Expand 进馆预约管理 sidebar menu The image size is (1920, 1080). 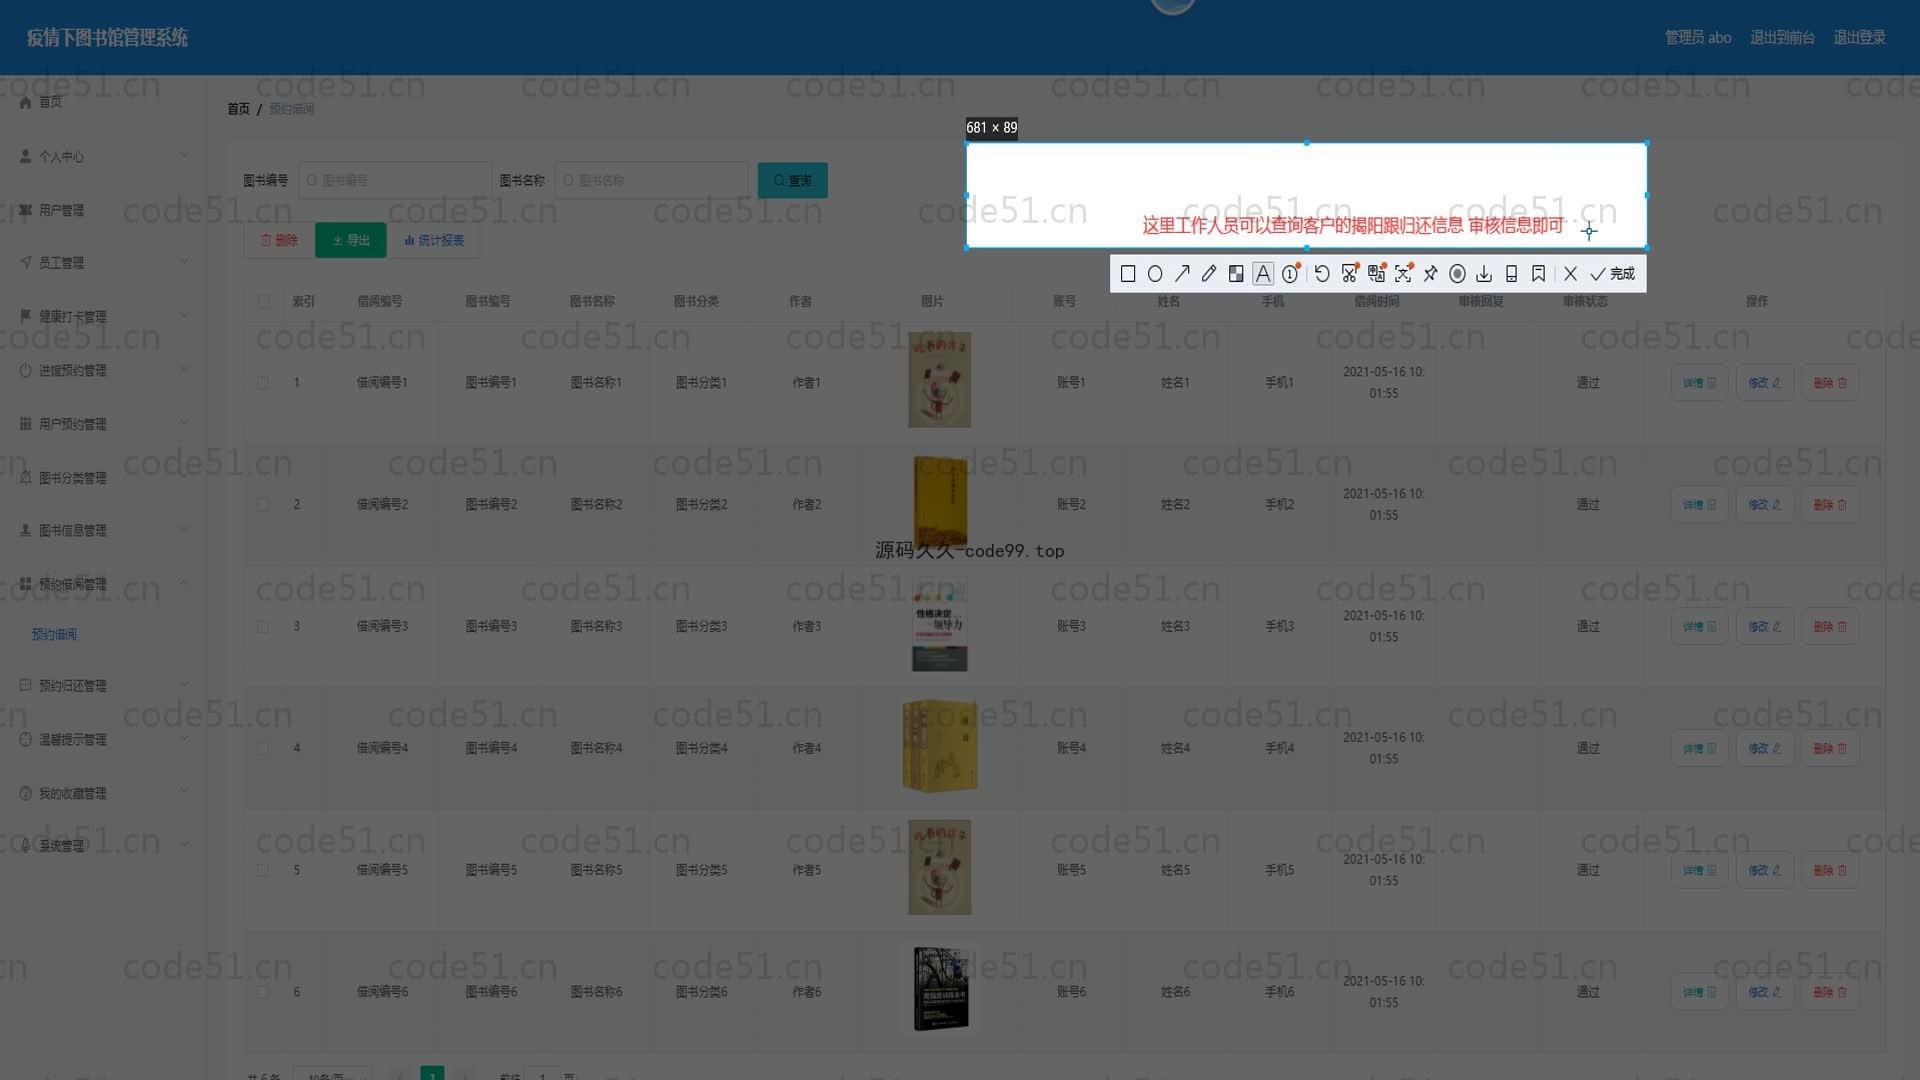pyautogui.click(x=104, y=371)
